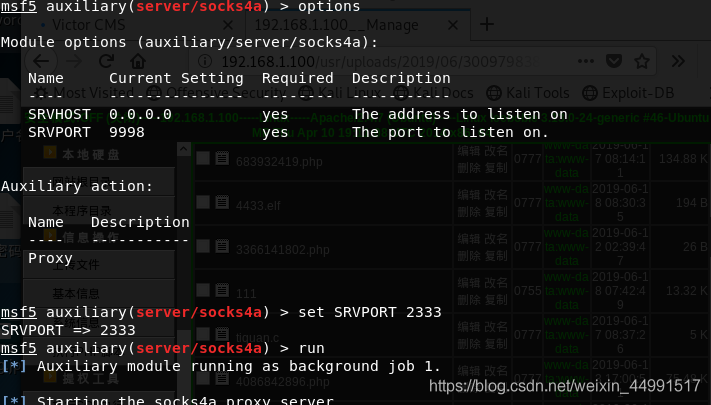
Task: Click the 'SRVPORT => 2333' terminal output line
Action: pyautogui.click(x=68, y=330)
